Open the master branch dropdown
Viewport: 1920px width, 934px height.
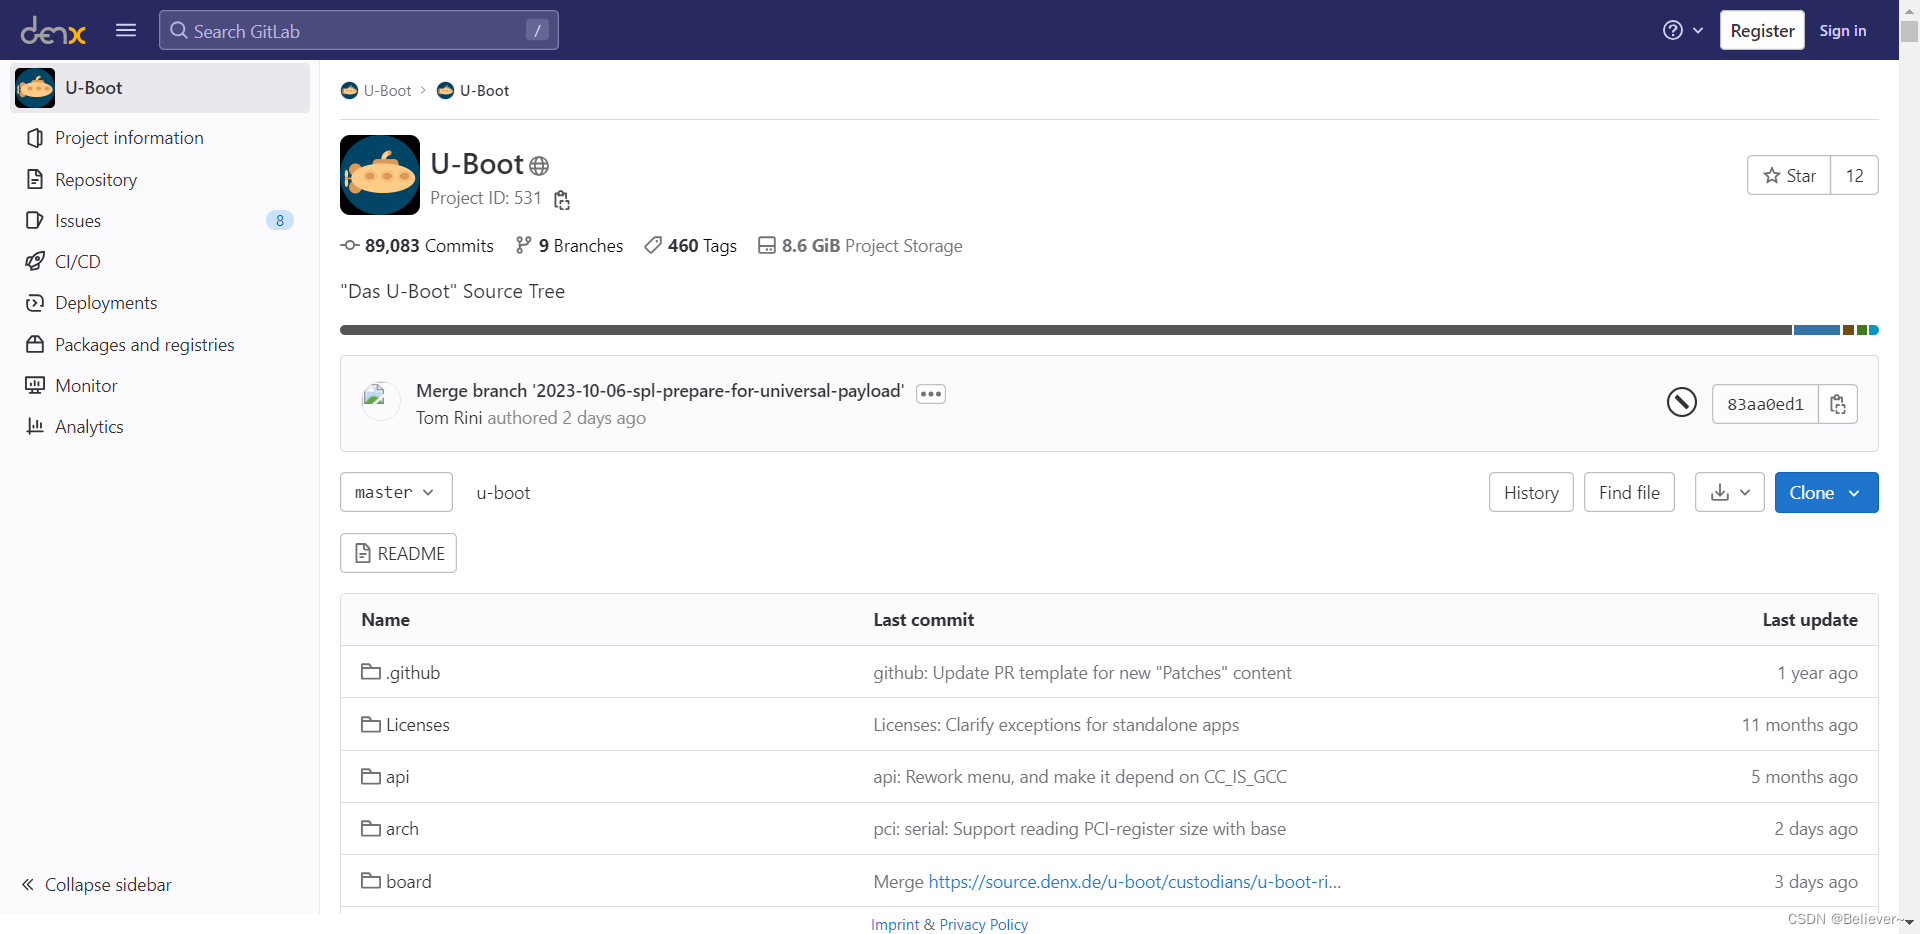(x=396, y=492)
